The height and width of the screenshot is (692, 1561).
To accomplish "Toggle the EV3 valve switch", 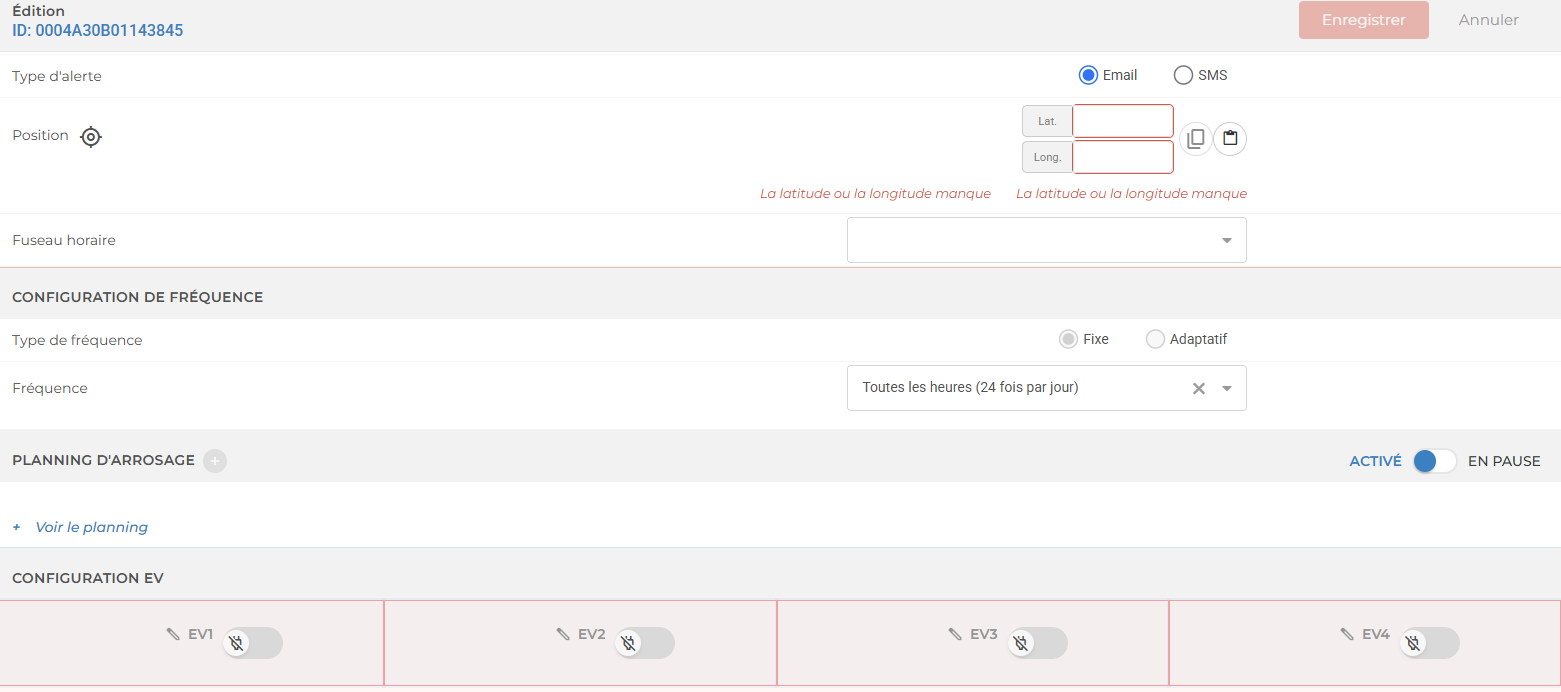I will [x=1037, y=643].
